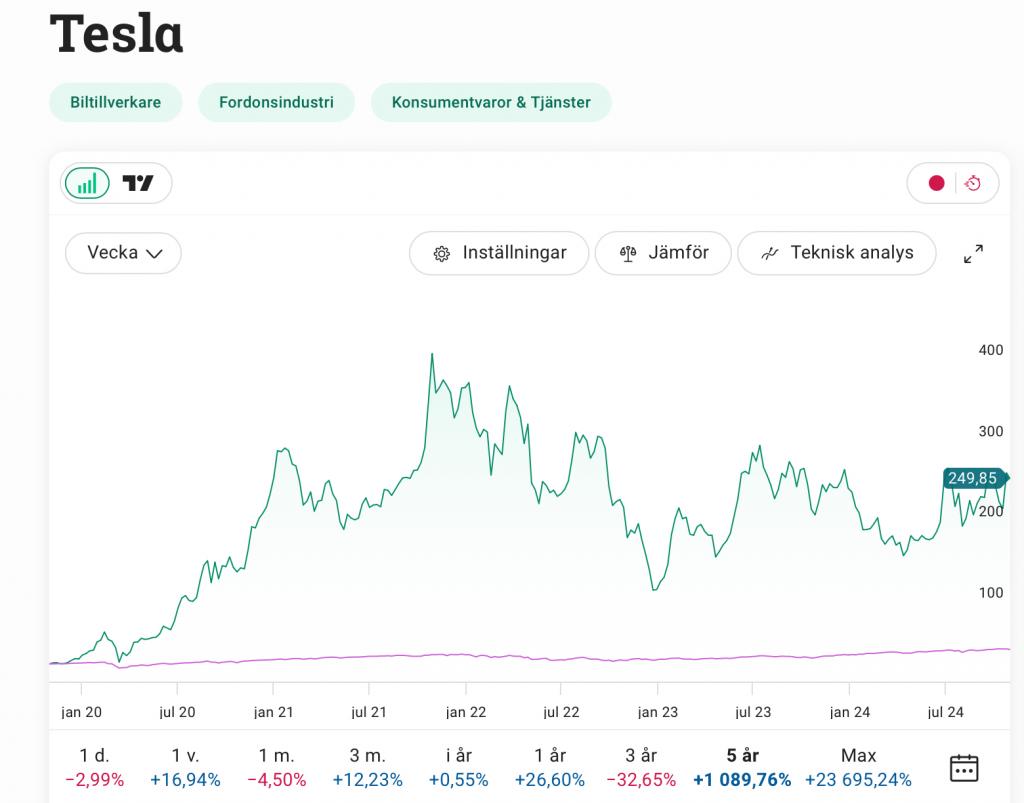Click the Vecka dropdown chevron arrow
The height and width of the screenshot is (803, 1024).
154,254
